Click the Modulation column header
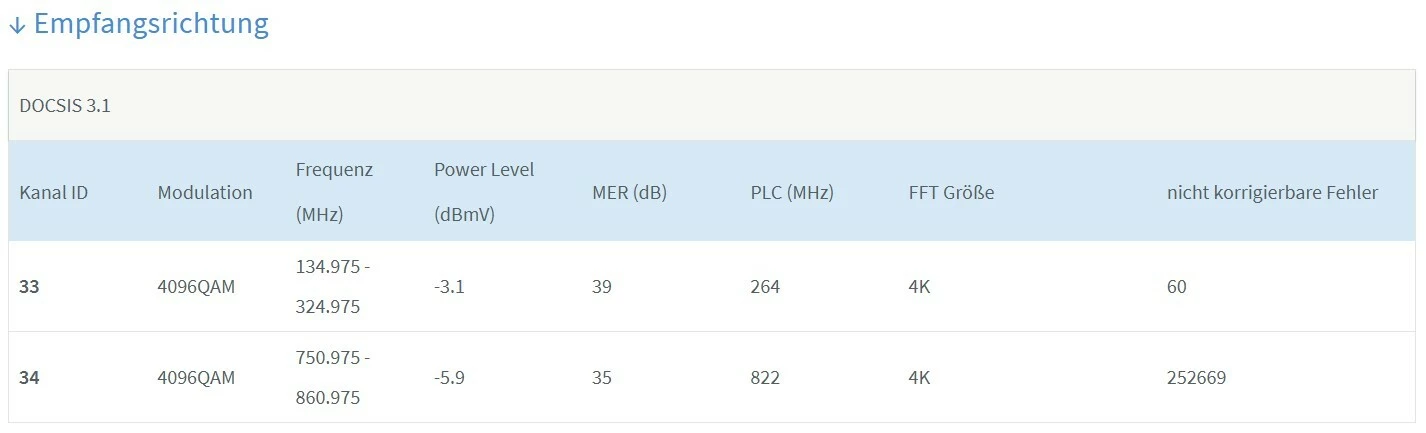1426x433 pixels. (205, 192)
